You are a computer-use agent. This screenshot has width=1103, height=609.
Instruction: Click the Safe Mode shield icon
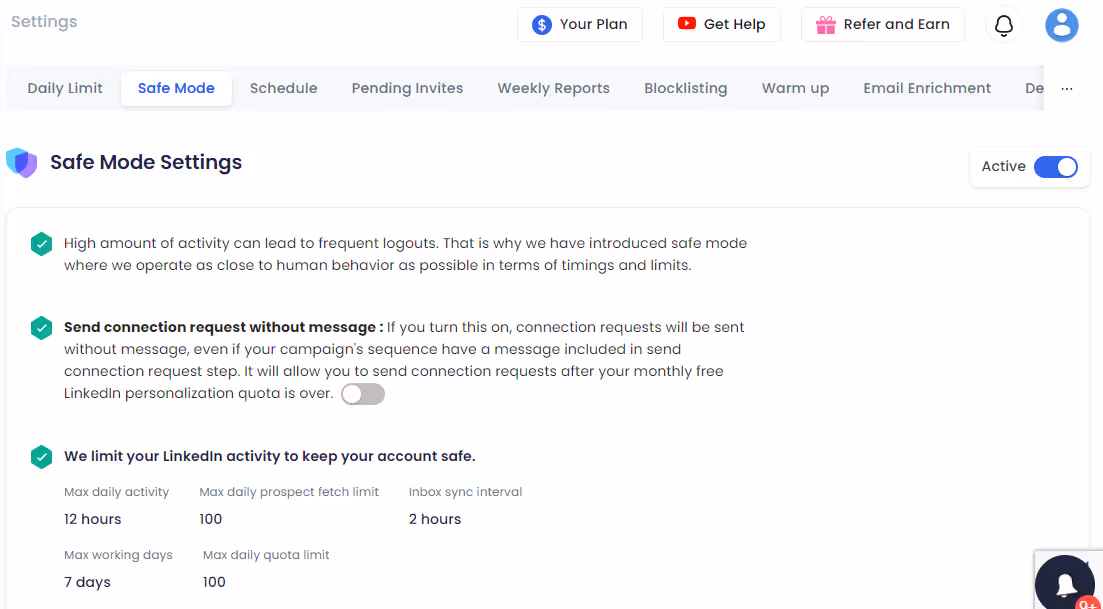pyautogui.click(x=21, y=161)
